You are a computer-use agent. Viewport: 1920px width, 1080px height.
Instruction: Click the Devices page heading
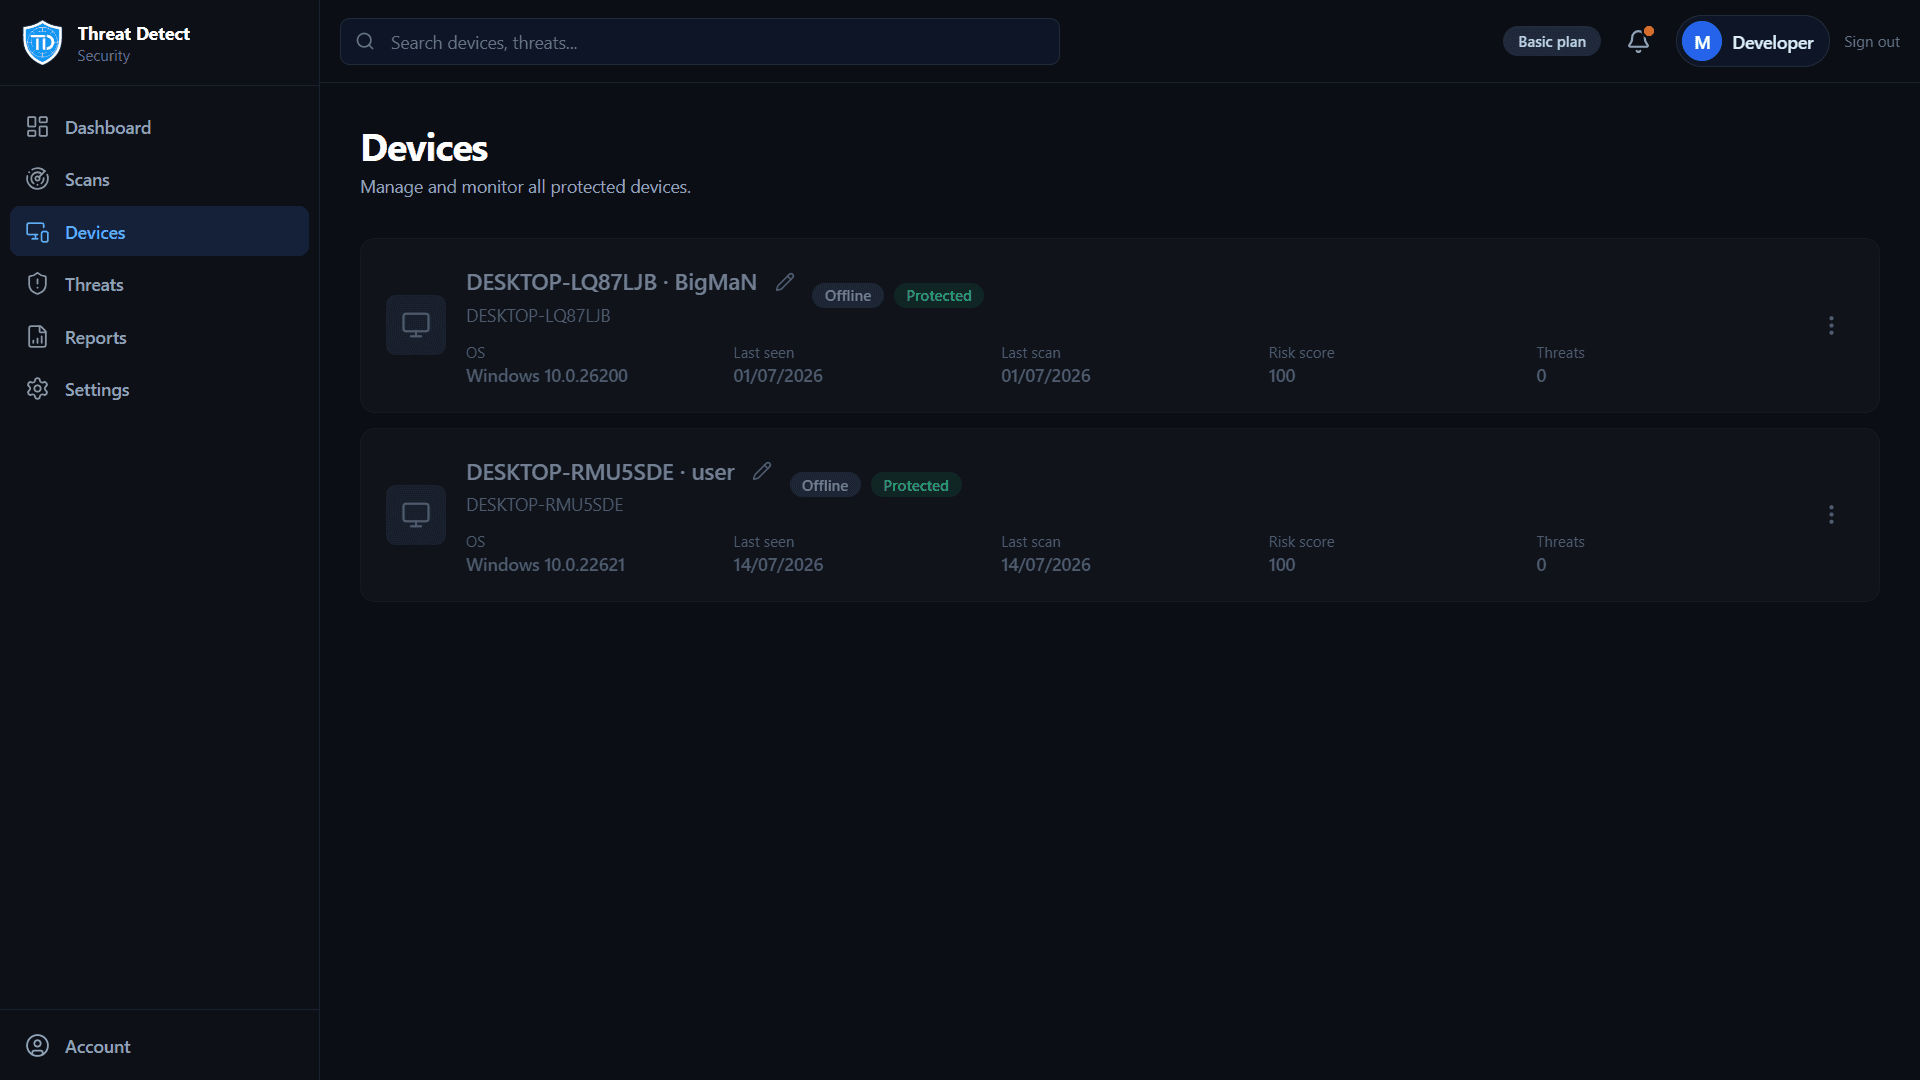pos(424,148)
